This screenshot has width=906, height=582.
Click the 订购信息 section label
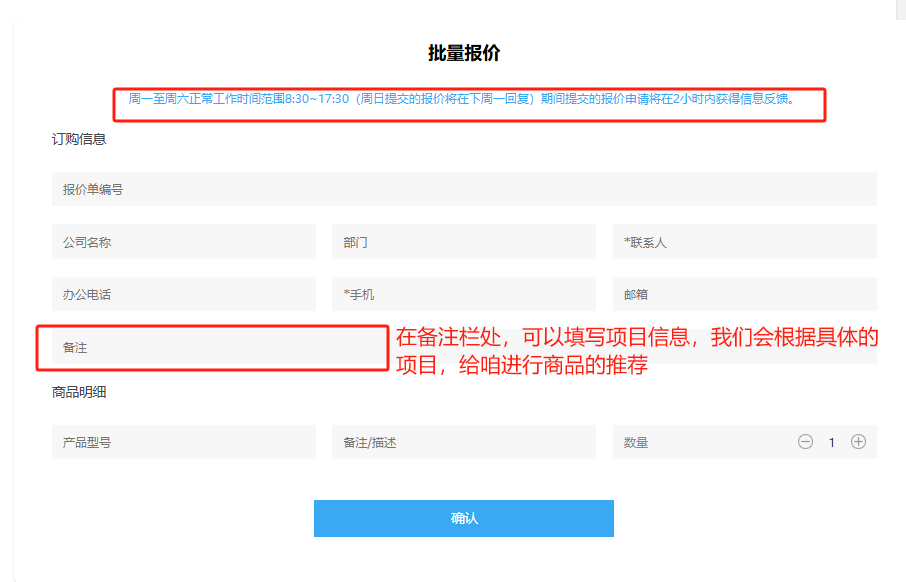[79, 139]
